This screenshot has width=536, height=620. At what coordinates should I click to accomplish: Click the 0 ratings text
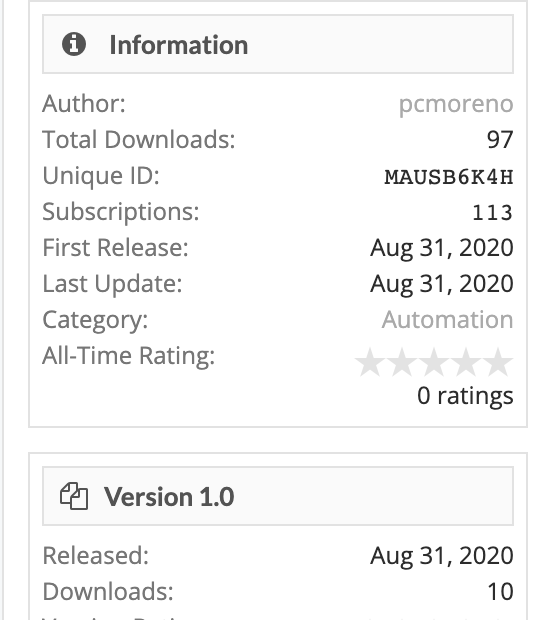point(465,395)
